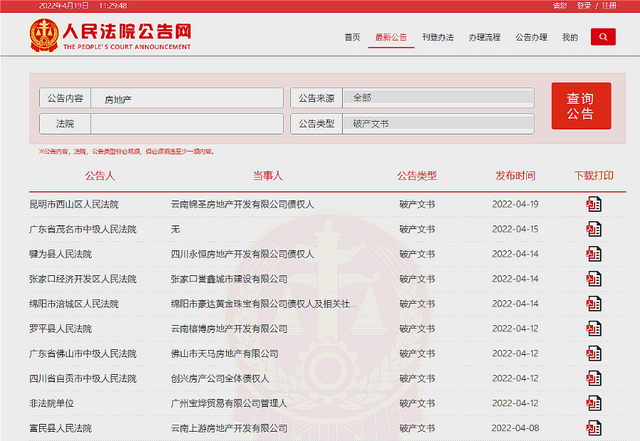Click the 公告类型 column header

point(417,176)
